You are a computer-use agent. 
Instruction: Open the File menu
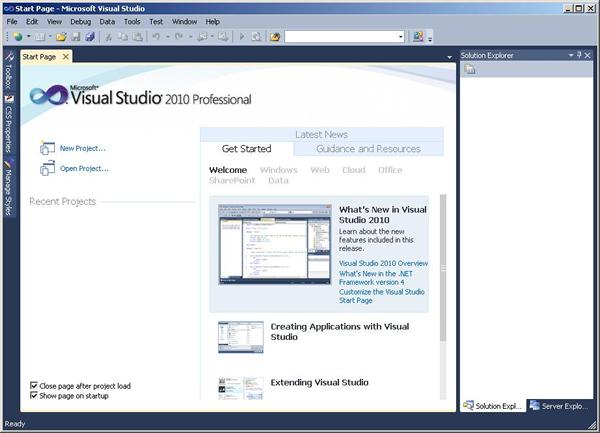(x=12, y=21)
